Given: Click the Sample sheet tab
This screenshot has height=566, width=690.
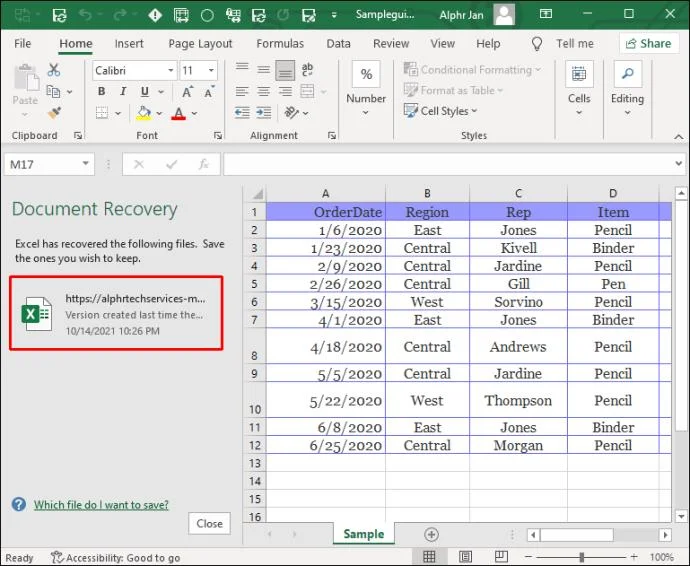Looking at the screenshot, I should click(363, 534).
